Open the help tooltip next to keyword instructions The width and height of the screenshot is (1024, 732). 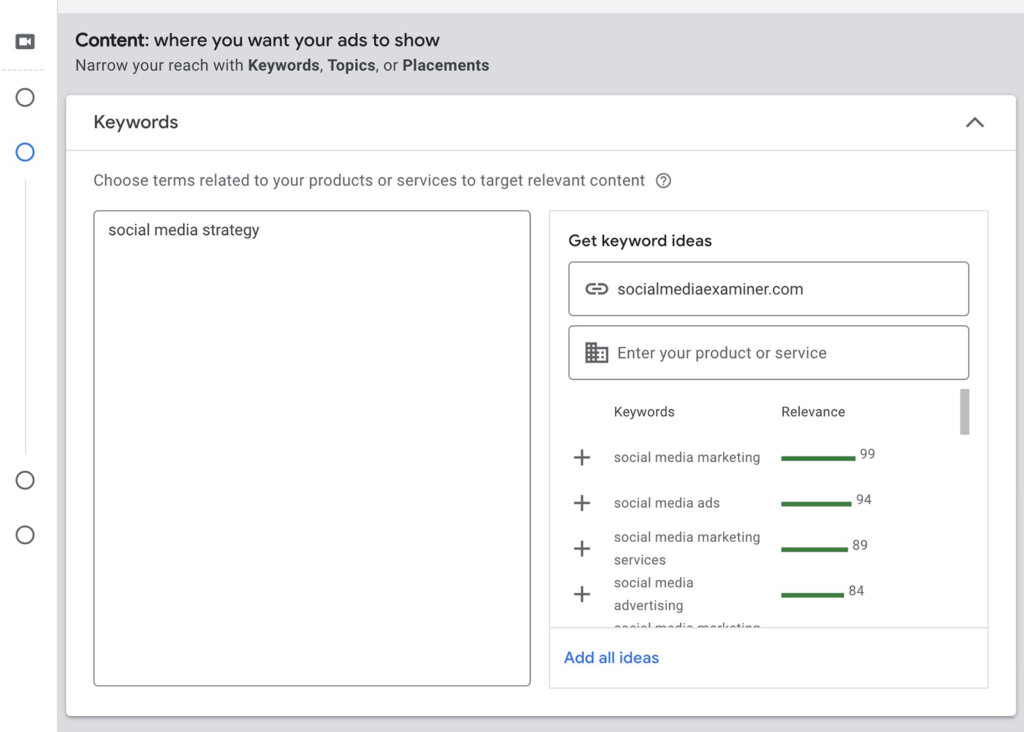(663, 181)
